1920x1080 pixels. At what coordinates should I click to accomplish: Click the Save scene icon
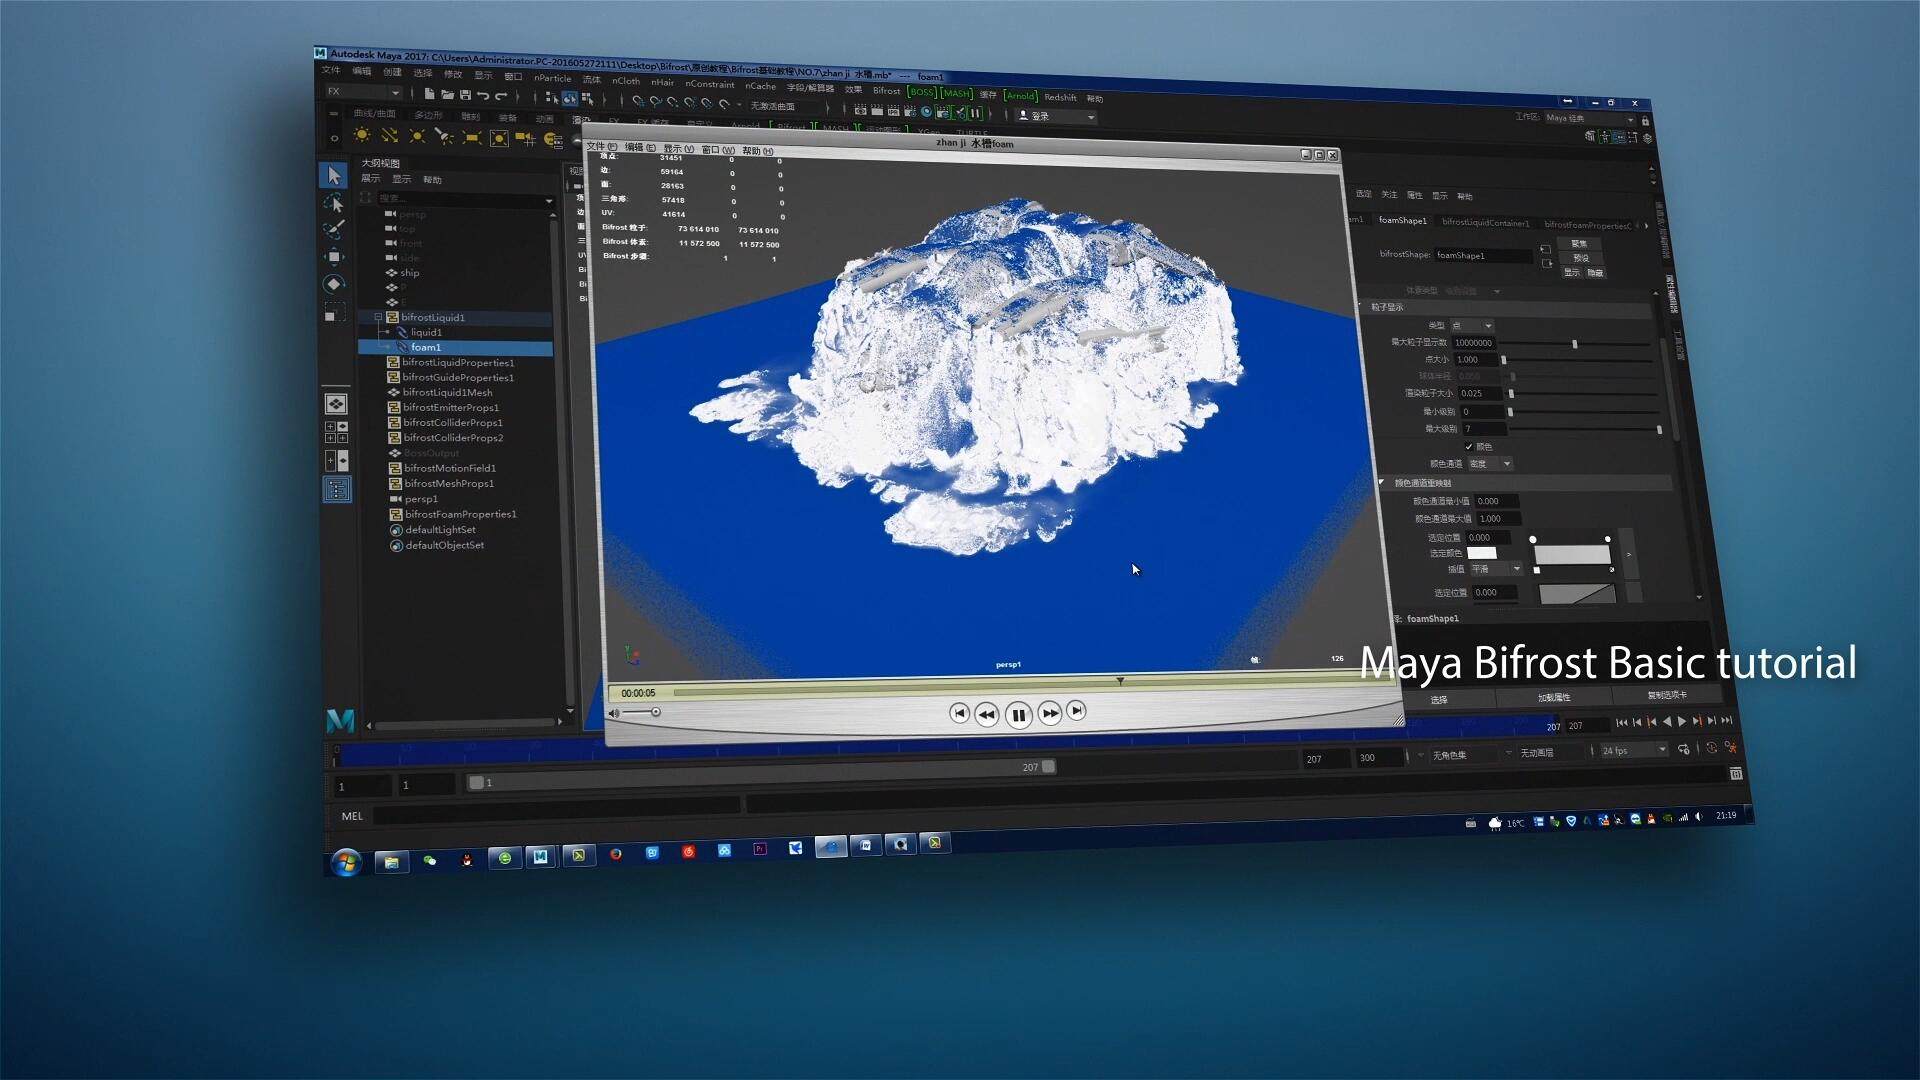click(465, 95)
